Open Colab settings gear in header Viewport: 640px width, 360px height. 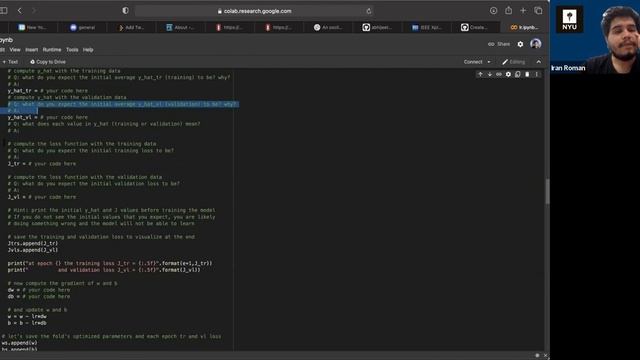520,44
